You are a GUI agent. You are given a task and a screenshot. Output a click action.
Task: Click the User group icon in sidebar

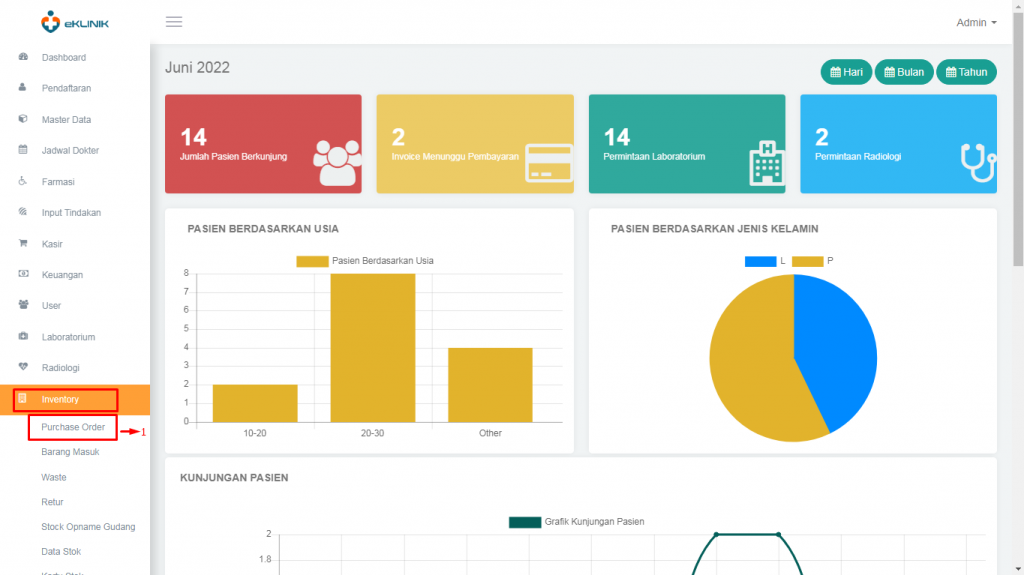click(24, 304)
